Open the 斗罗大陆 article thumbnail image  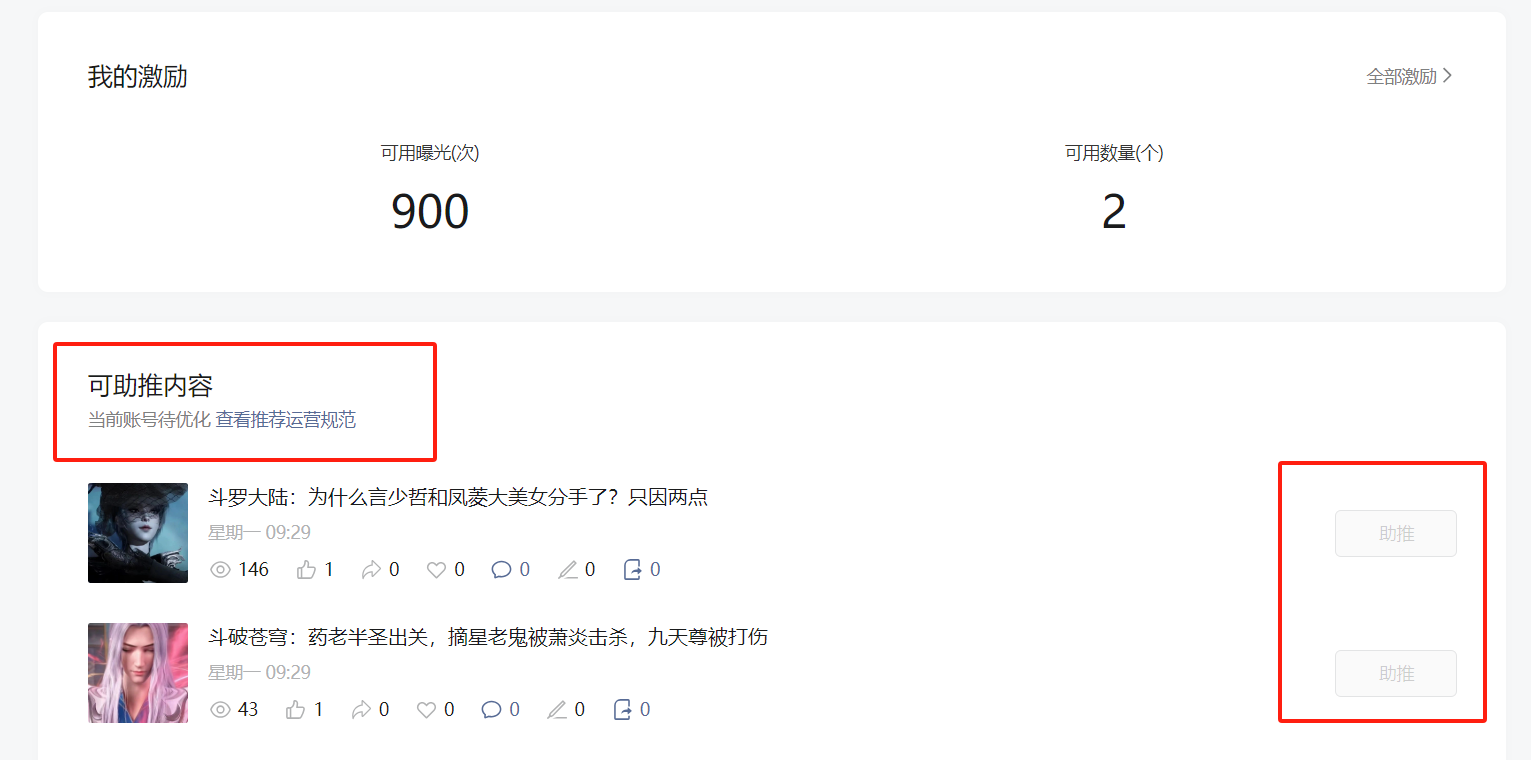point(138,533)
